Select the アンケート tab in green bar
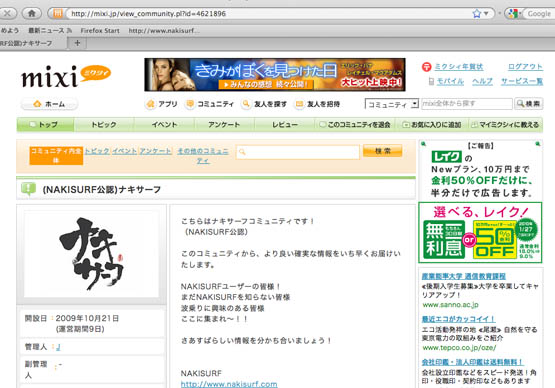 tap(224, 125)
